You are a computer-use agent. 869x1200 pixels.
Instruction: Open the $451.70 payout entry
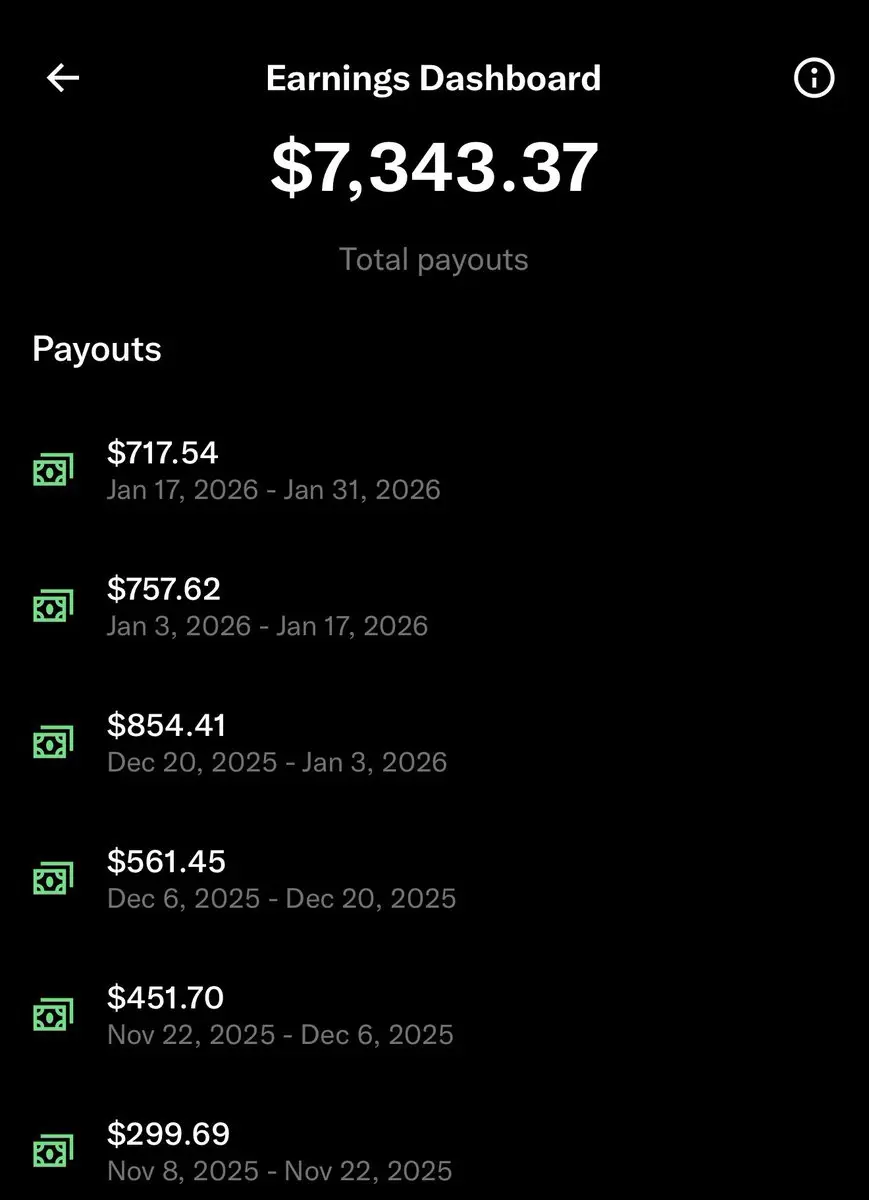[434, 1015]
